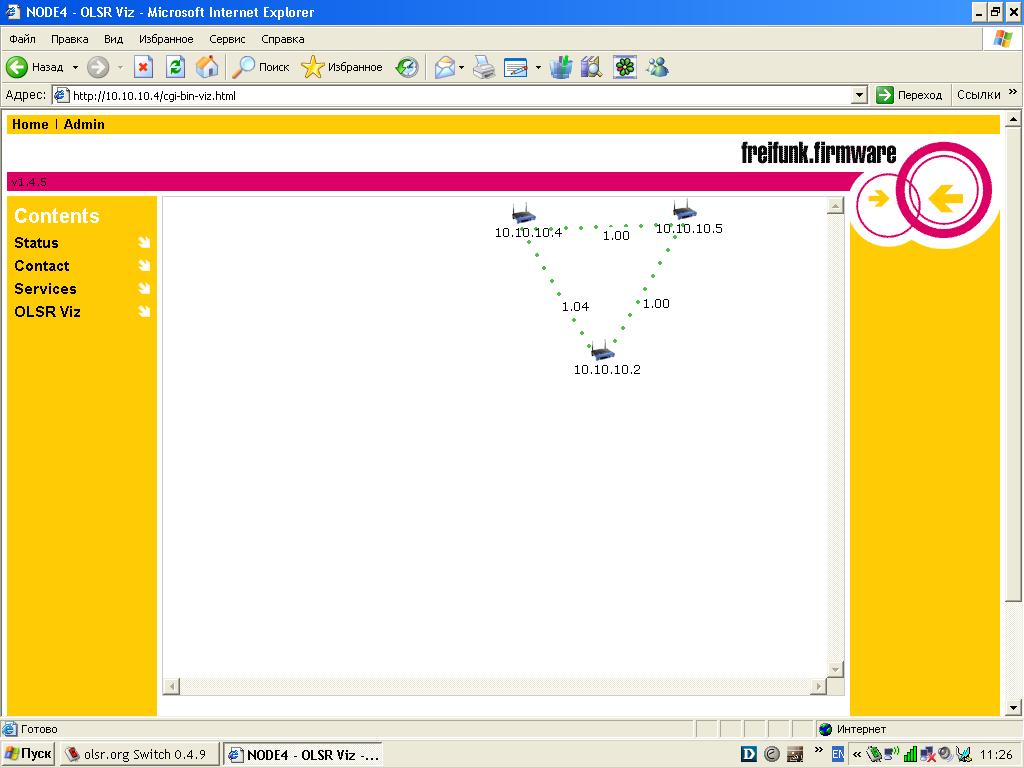The height and width of the screenshot is (768, 1024).
Task: Expand the Ссылки links chevron
Action: (x=1013, y=92)
